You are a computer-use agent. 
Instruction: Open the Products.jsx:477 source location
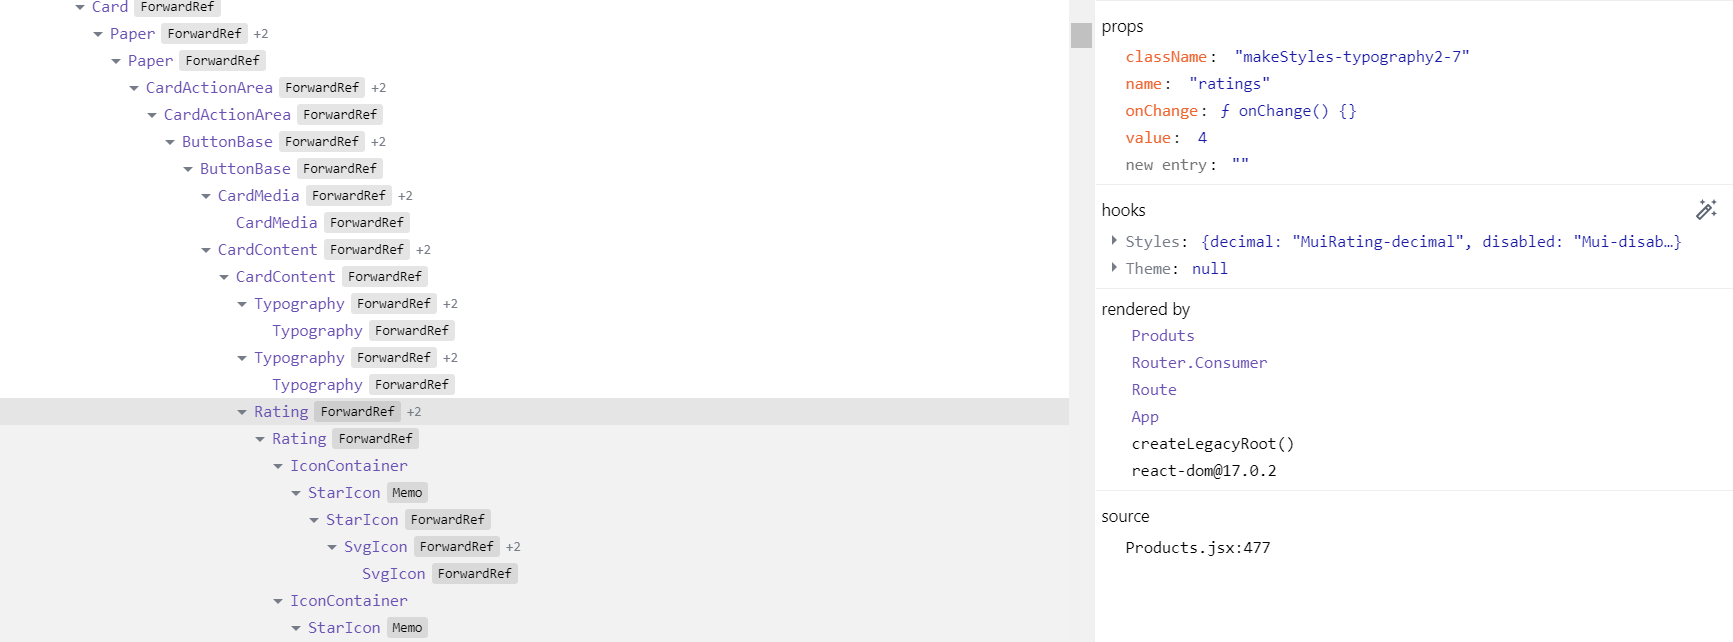pyautogui.click(x=1199, y=547)
